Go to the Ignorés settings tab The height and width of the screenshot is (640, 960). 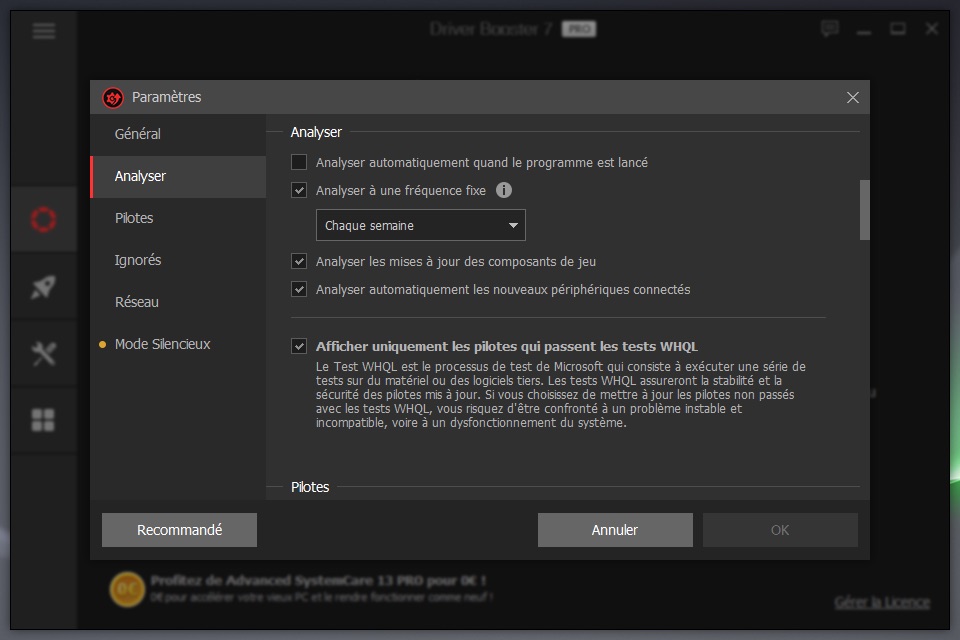(178, 260)
